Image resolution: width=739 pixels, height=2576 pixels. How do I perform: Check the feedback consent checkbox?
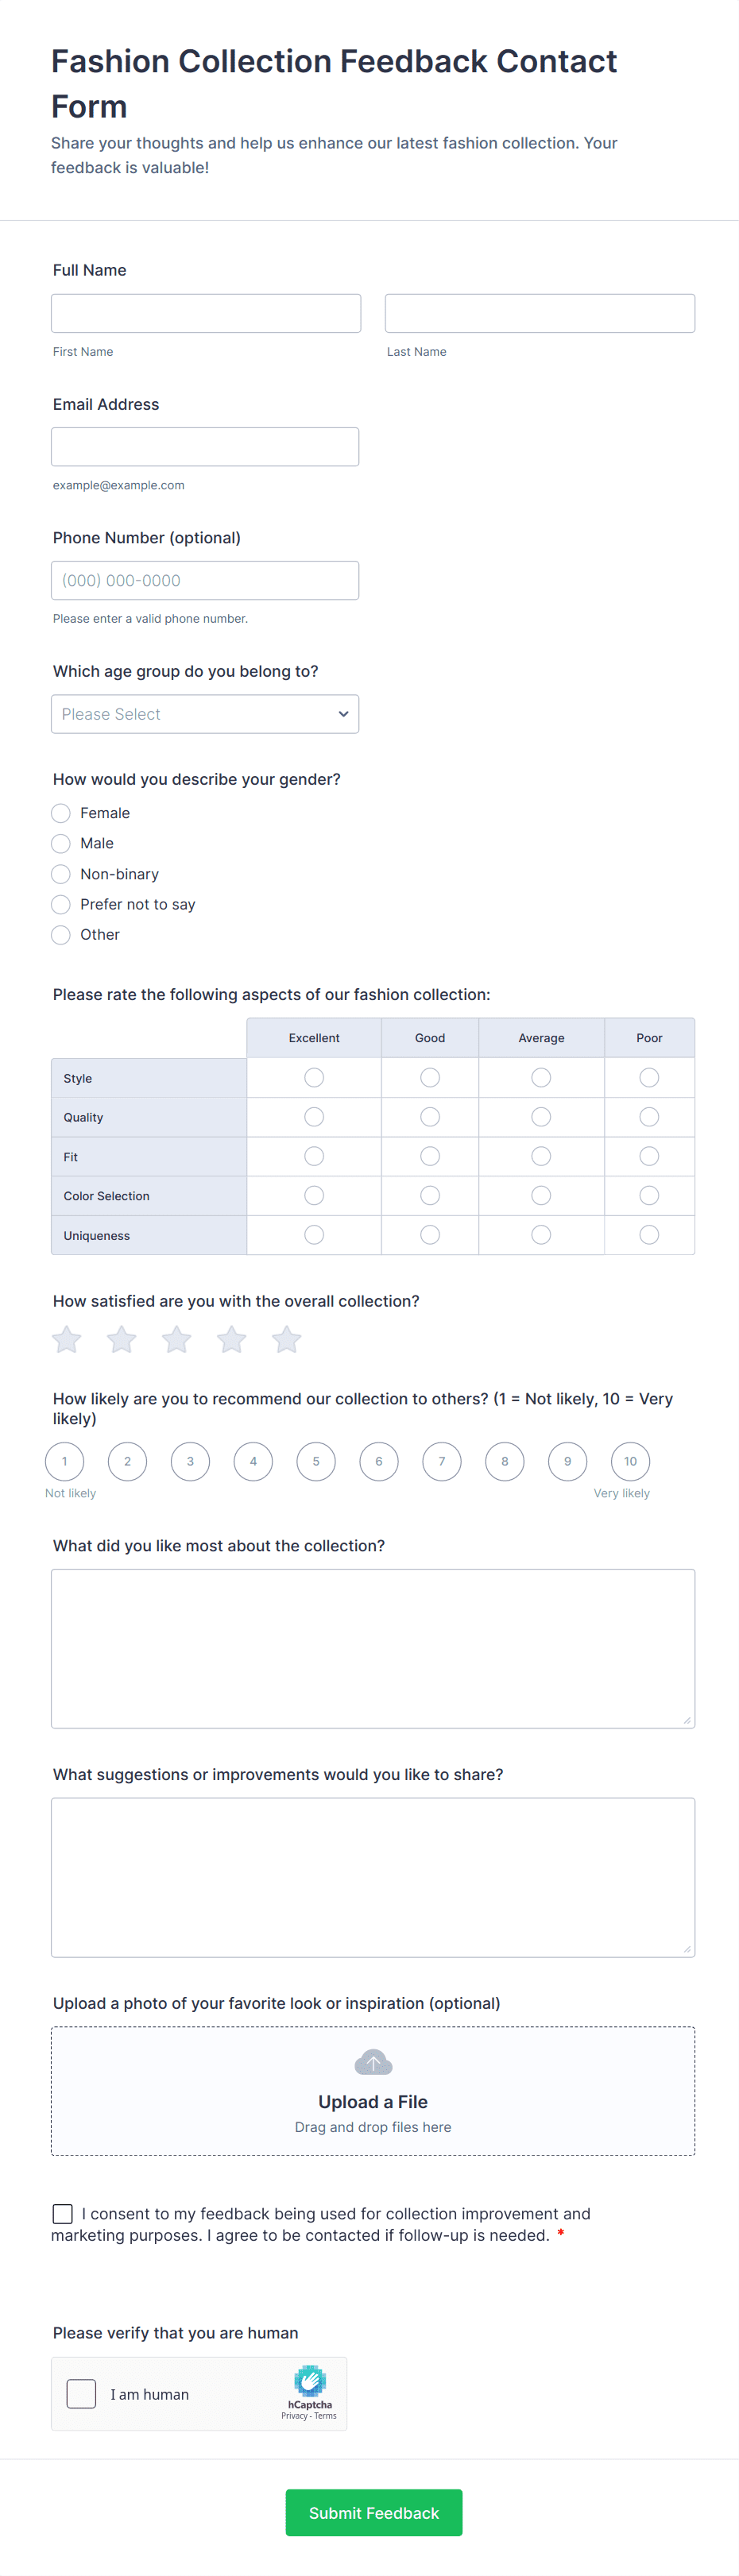click(63, 2214)
